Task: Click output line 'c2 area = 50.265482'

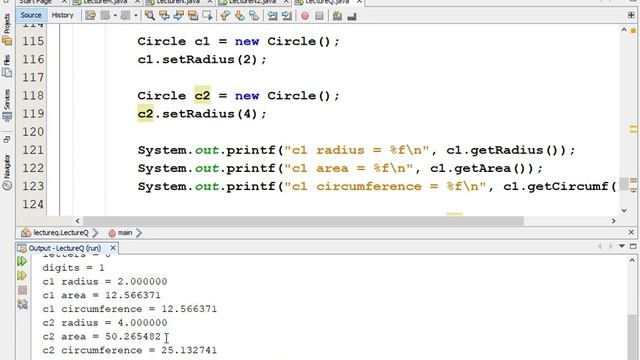Action: tap(102, 336)
